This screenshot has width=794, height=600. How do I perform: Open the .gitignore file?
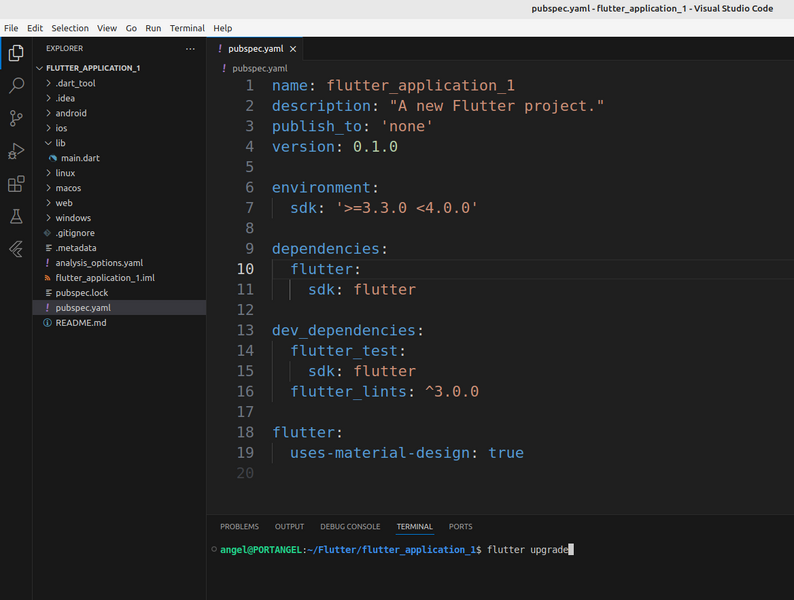click(x=75, y=233)
